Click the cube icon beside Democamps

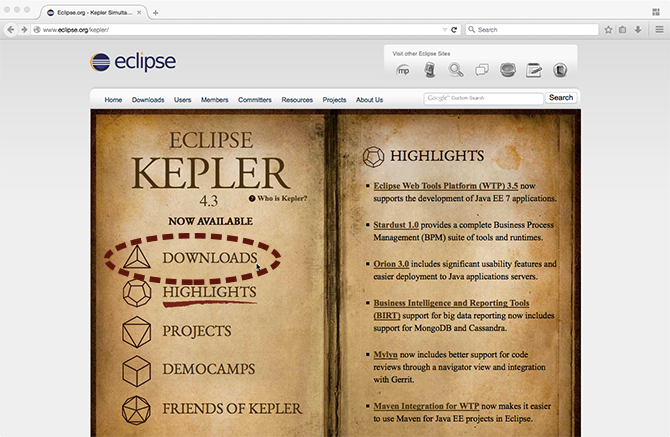137,371
